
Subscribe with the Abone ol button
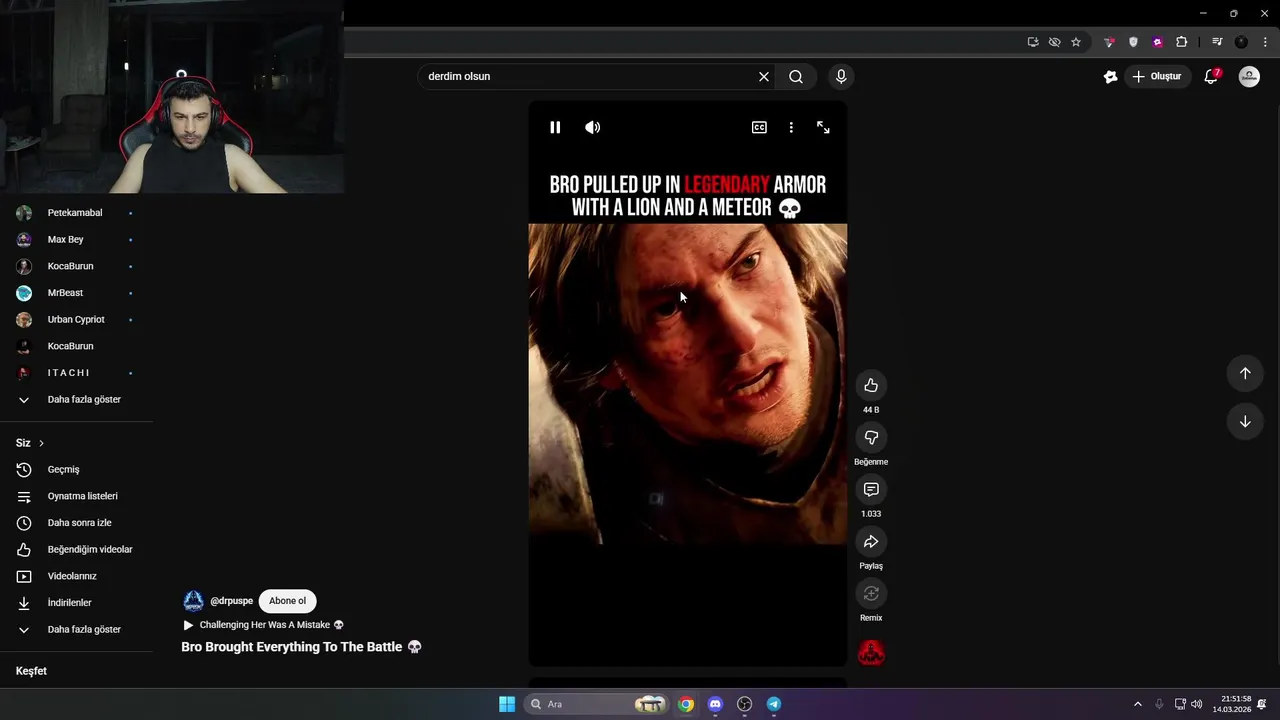[x=287, y=601]
